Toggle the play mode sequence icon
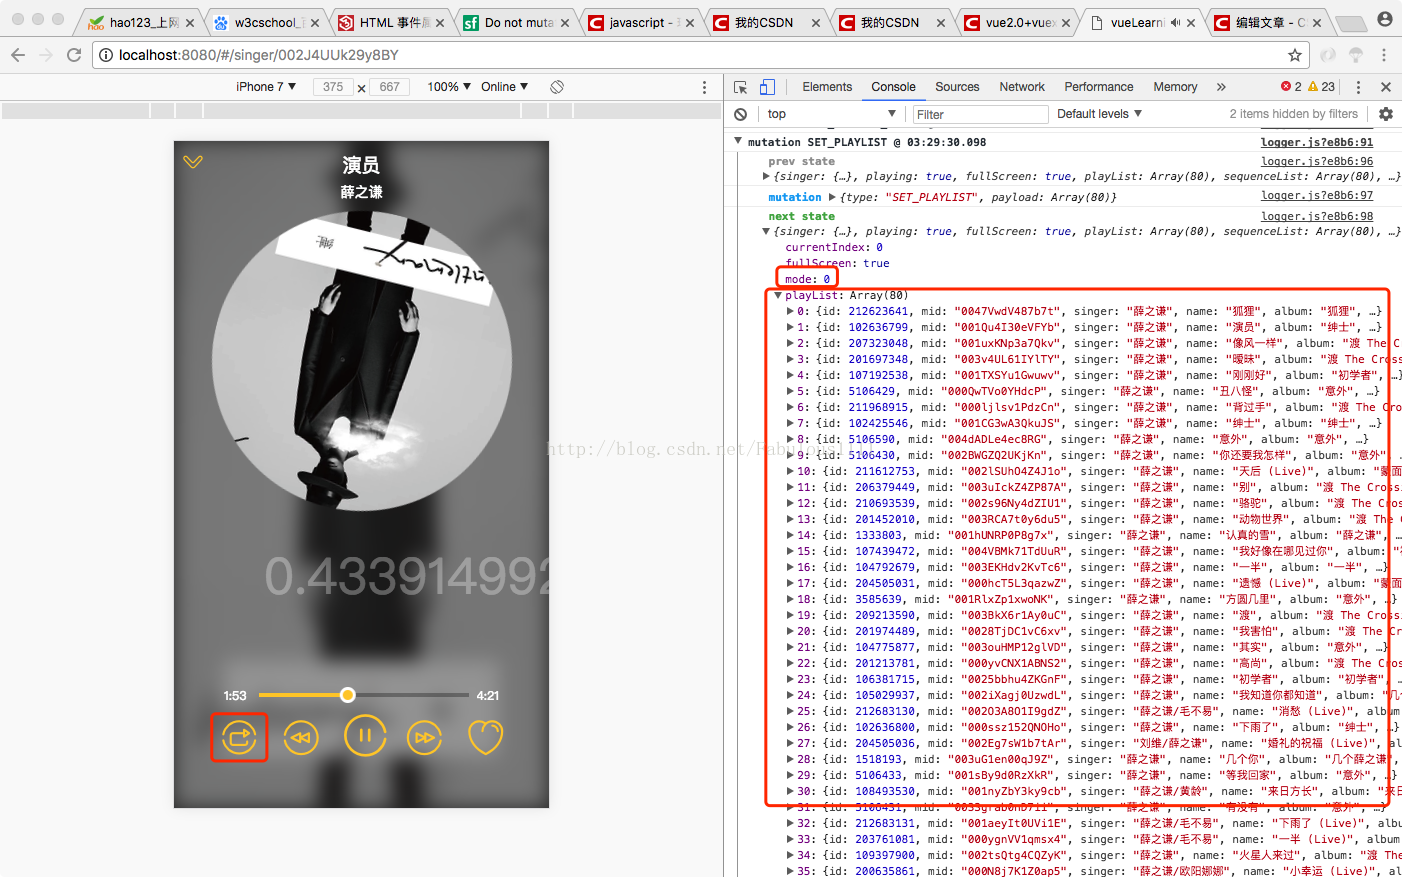1402x877 pixels. pos(239,738)
